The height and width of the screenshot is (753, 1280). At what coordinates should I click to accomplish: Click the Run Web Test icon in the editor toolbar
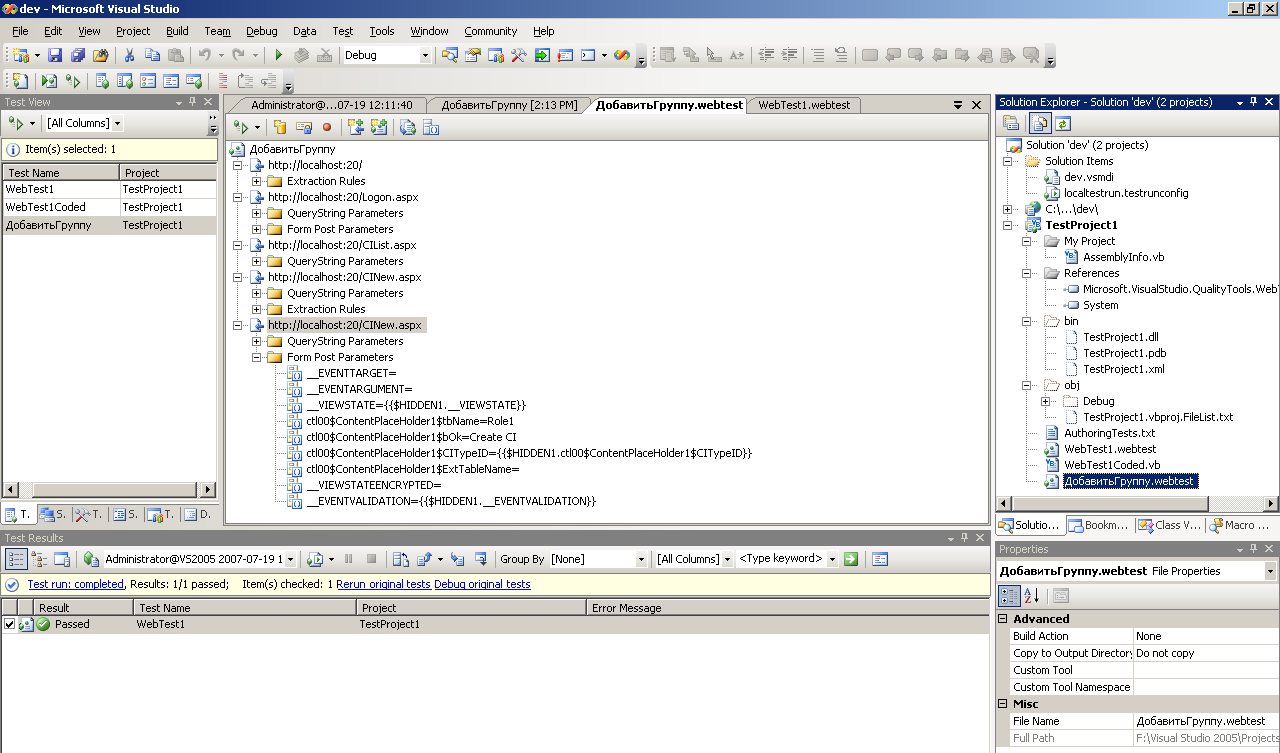pyautogui.click(x=240, y=127)
